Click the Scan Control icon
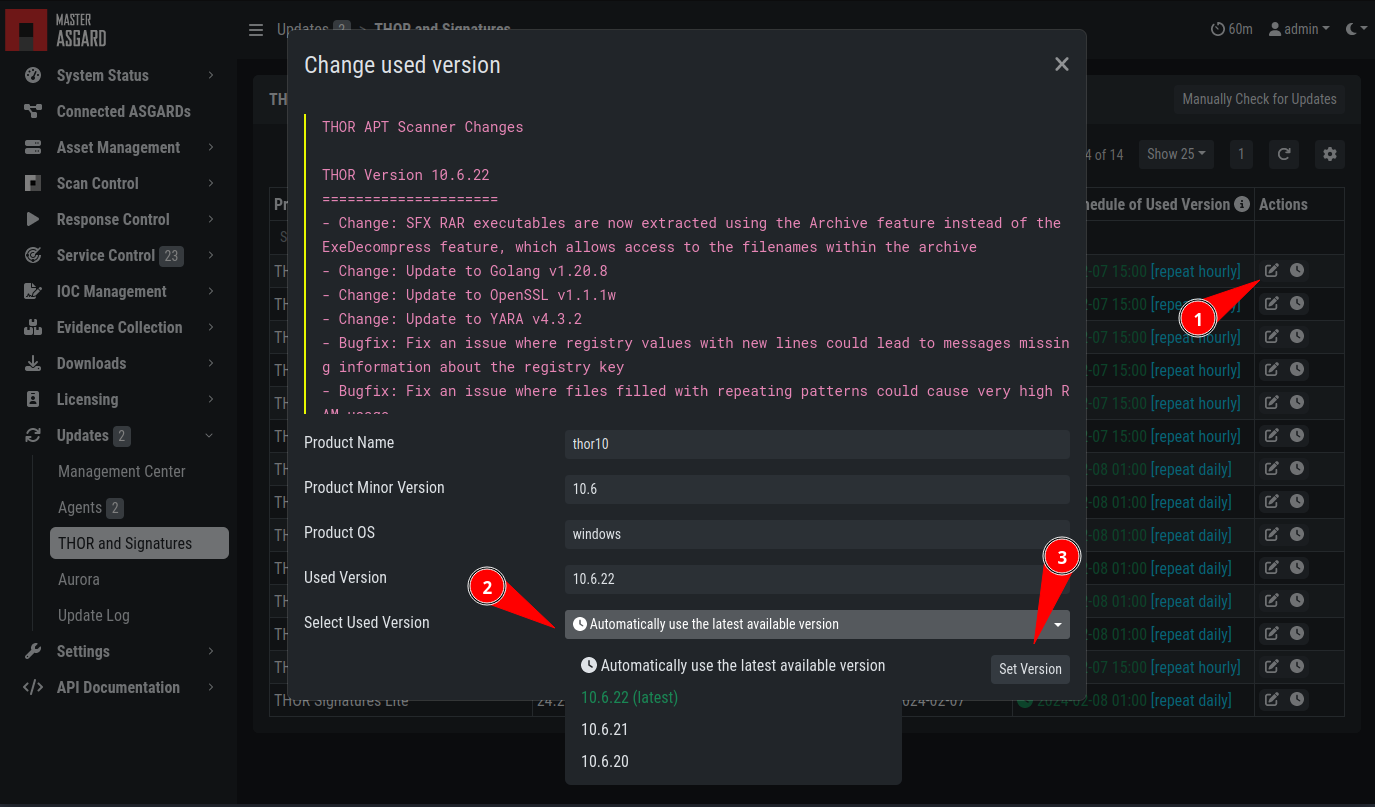 point(33,183)
